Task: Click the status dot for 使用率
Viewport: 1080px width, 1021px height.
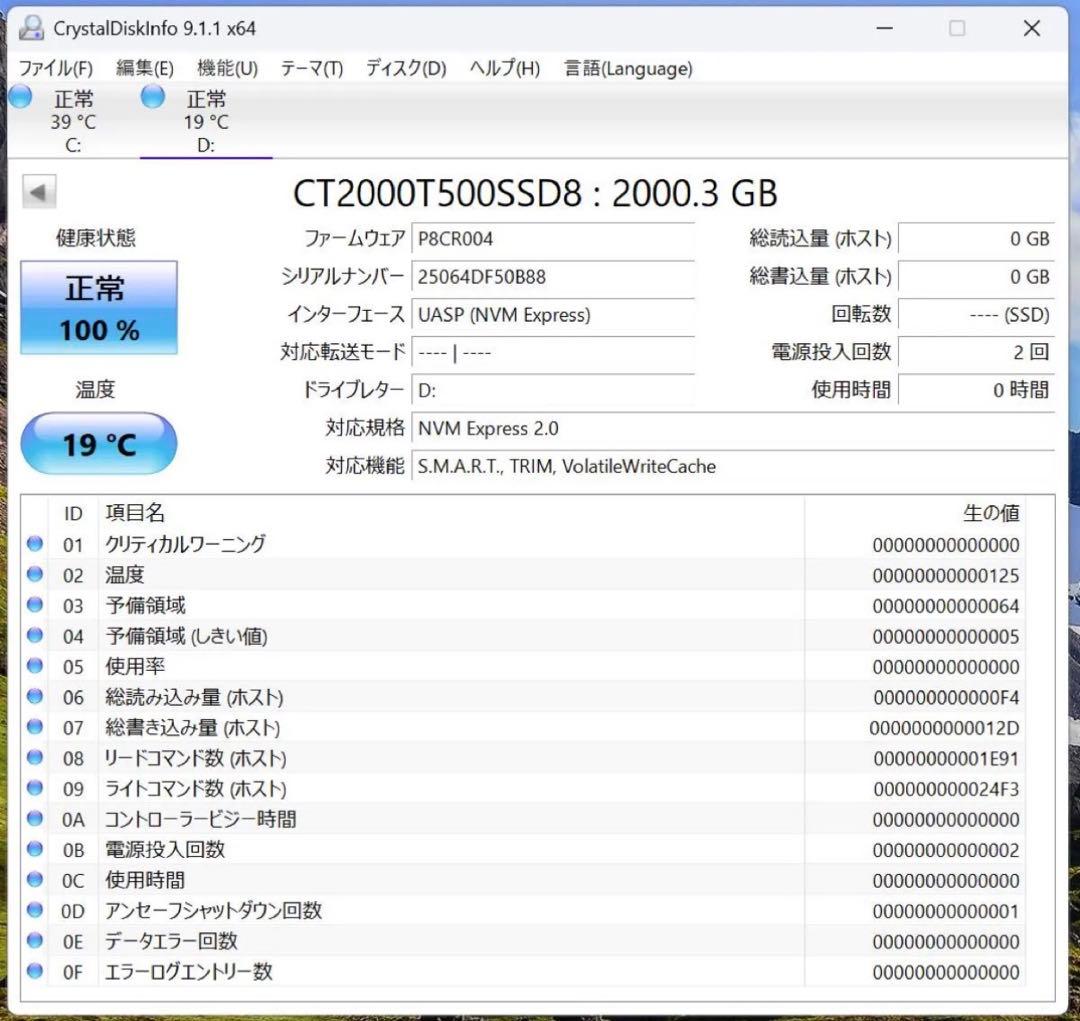Action: (x=37, y=666)
